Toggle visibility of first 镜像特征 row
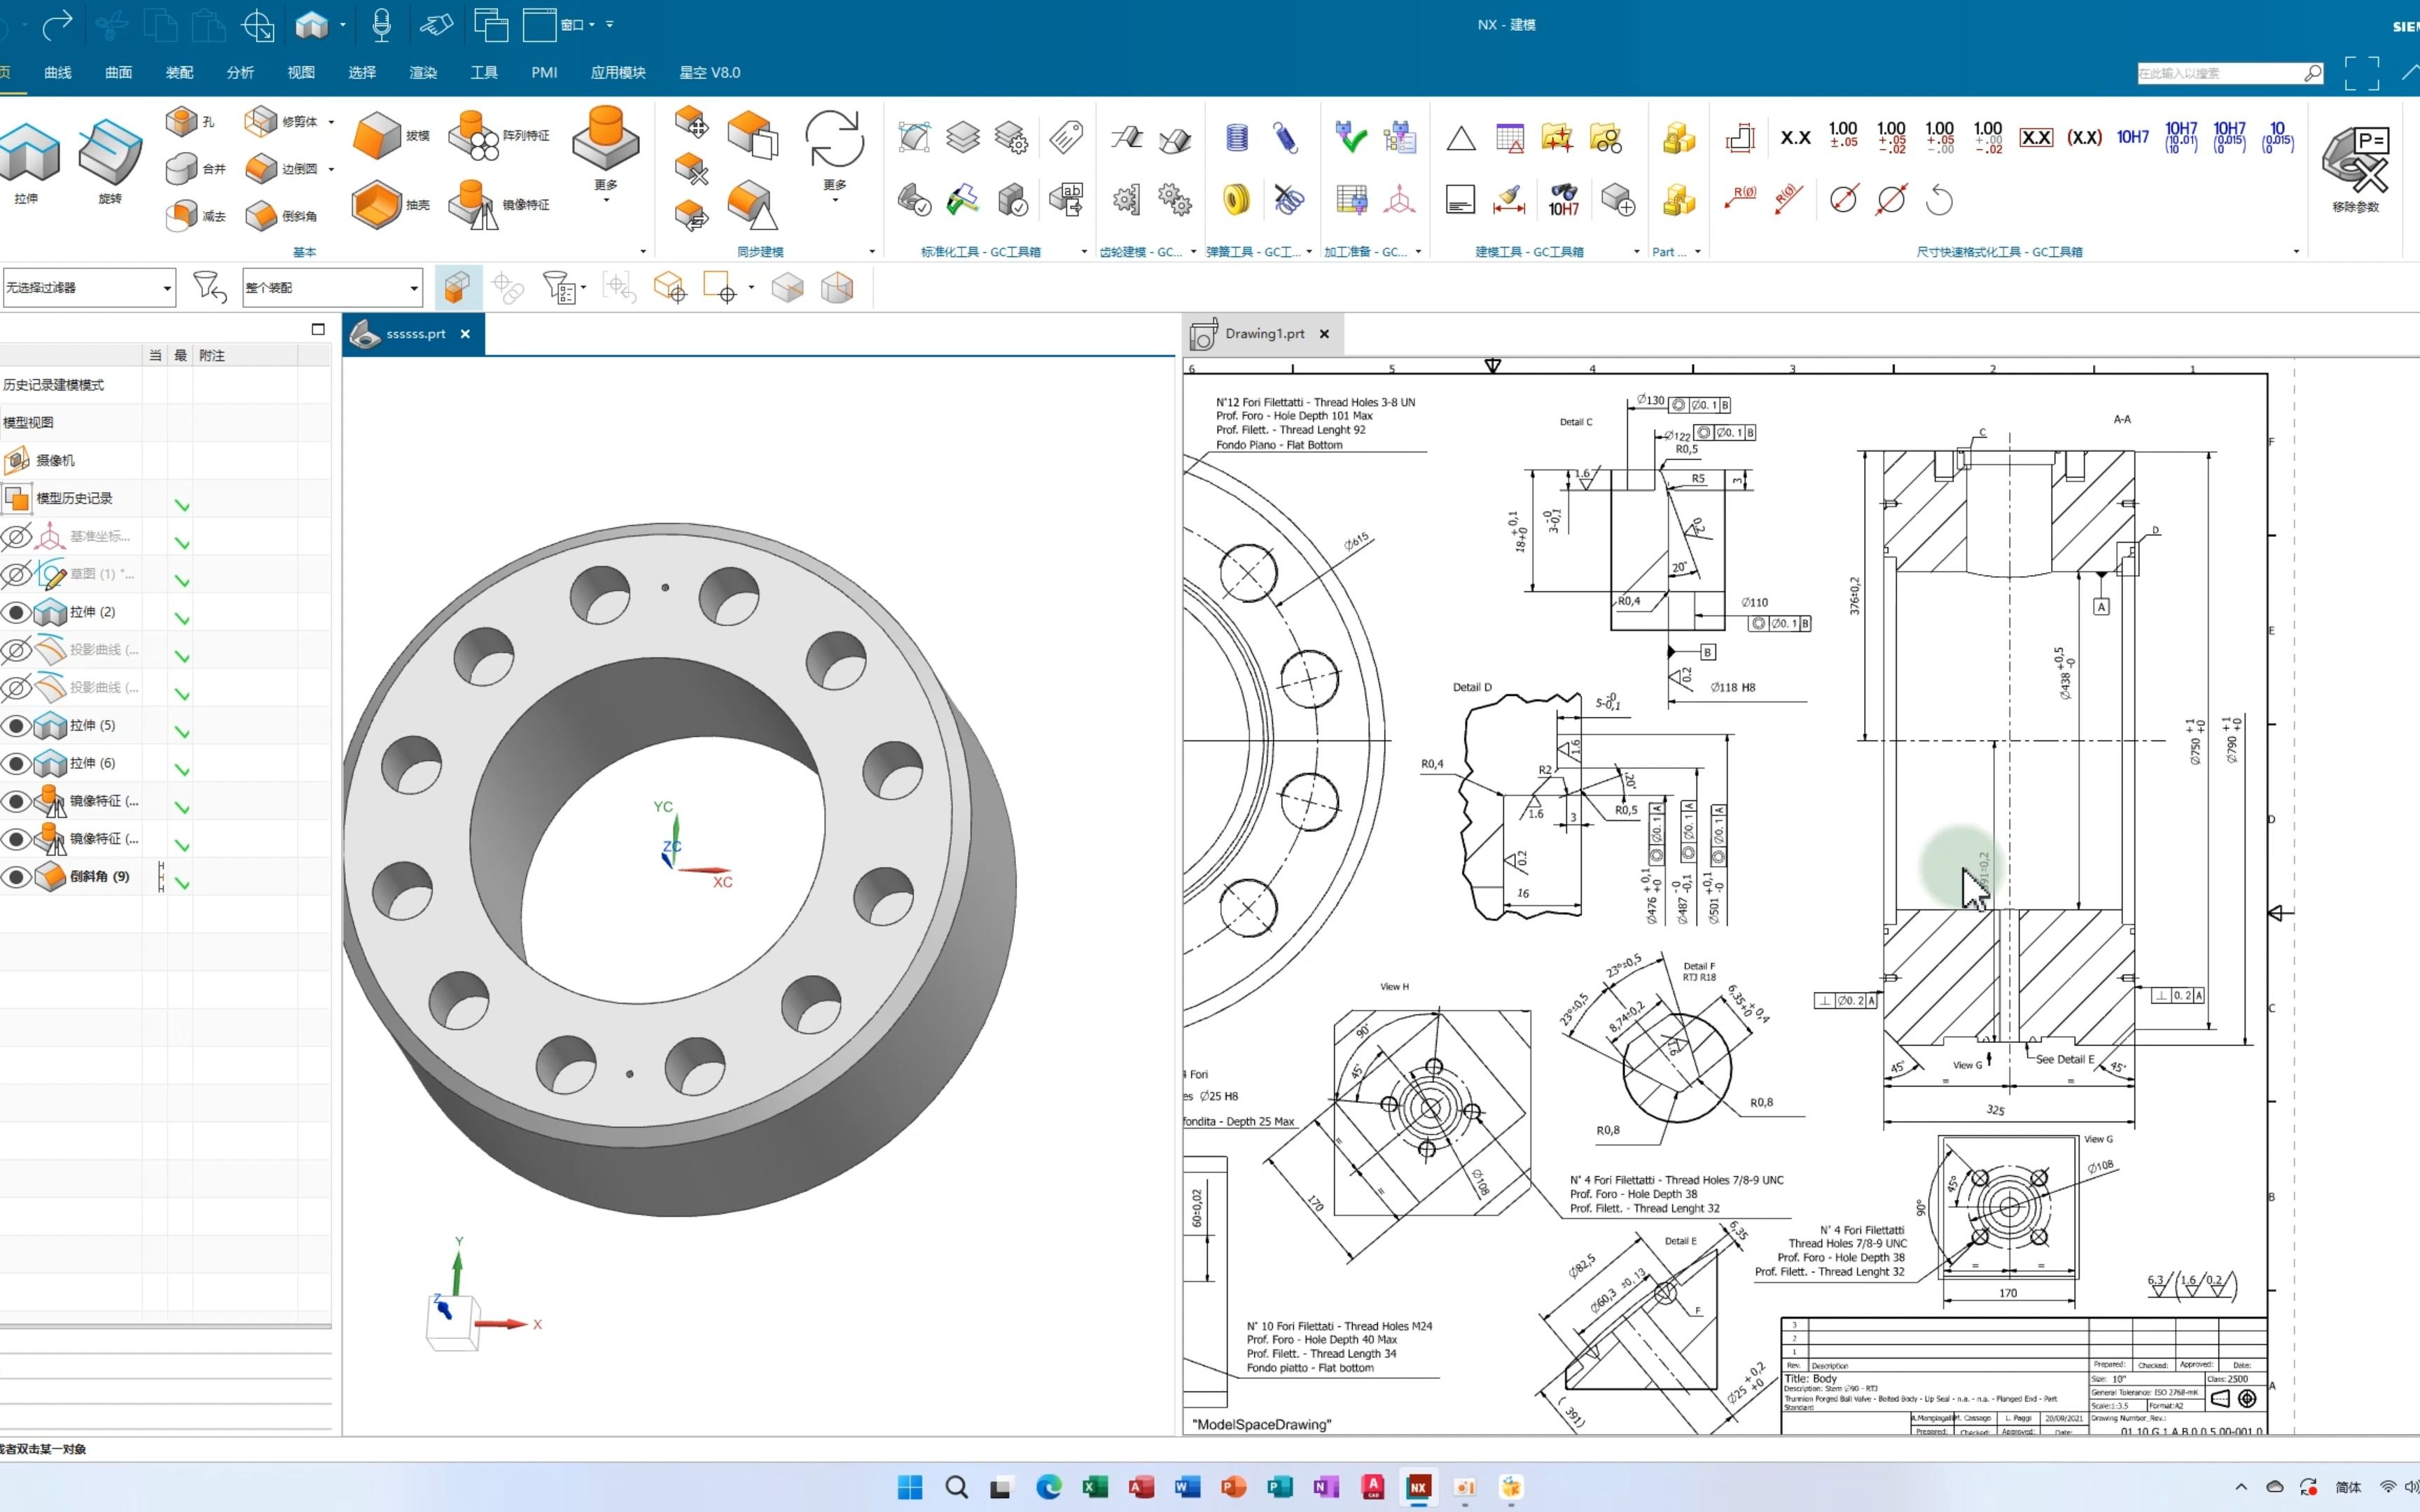 (x=16, y=801)
